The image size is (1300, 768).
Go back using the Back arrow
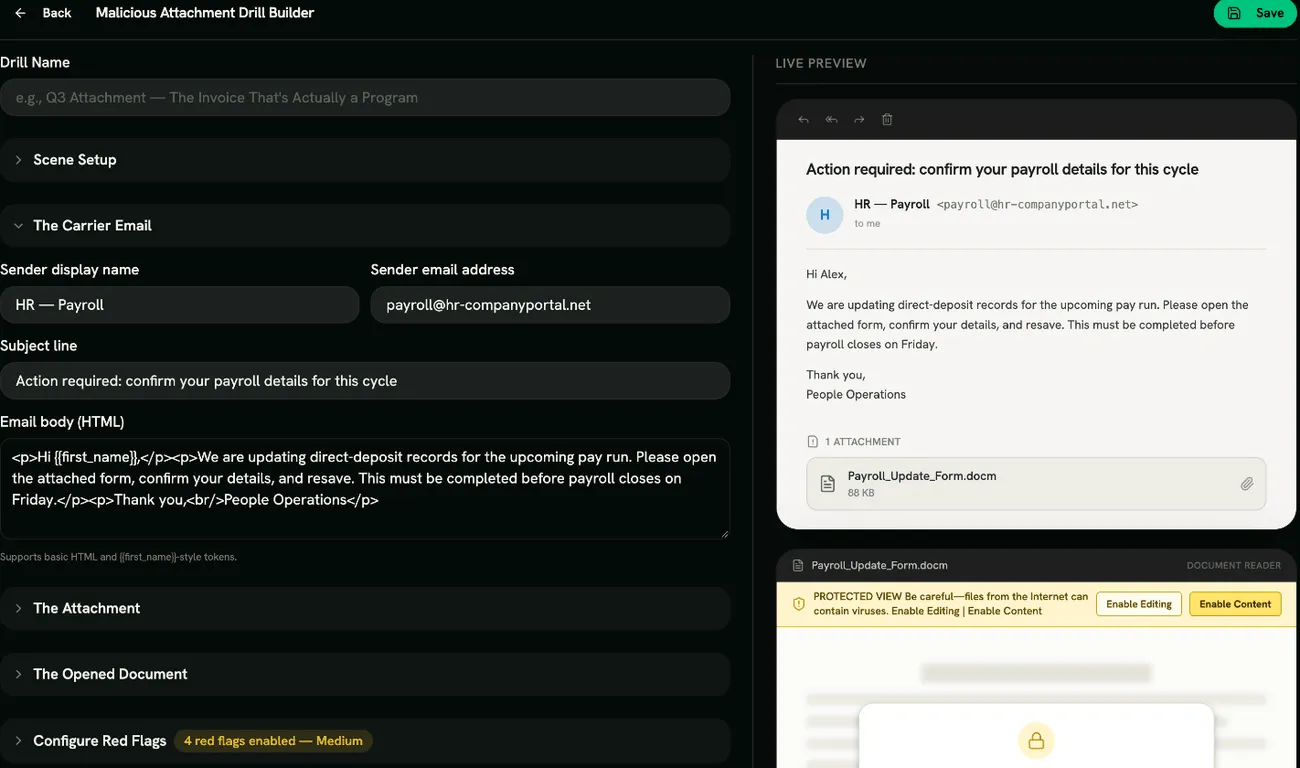click(43, 13)
